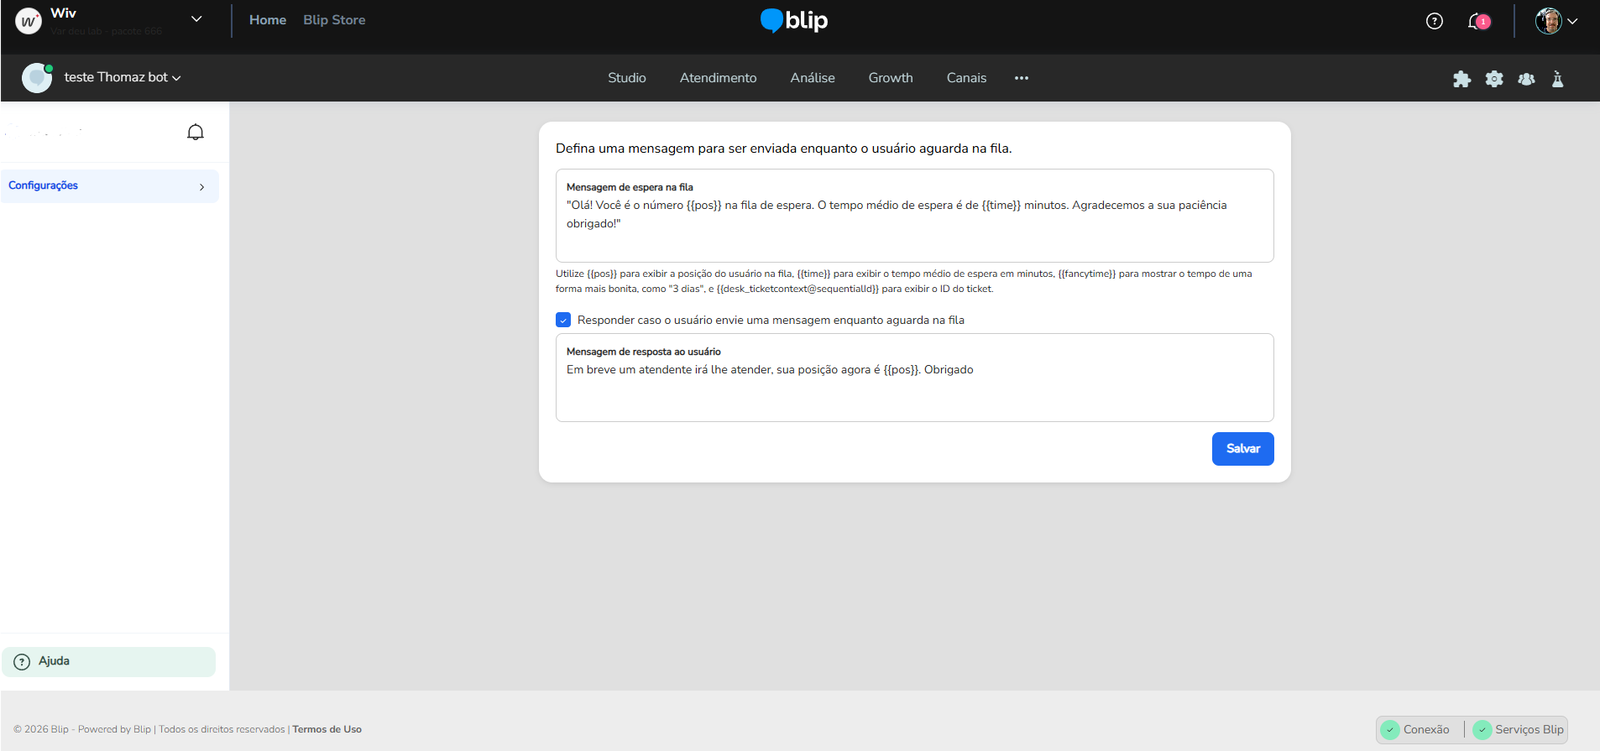Expand the Wiv organization dropdown arrow

tap(196, 19)
